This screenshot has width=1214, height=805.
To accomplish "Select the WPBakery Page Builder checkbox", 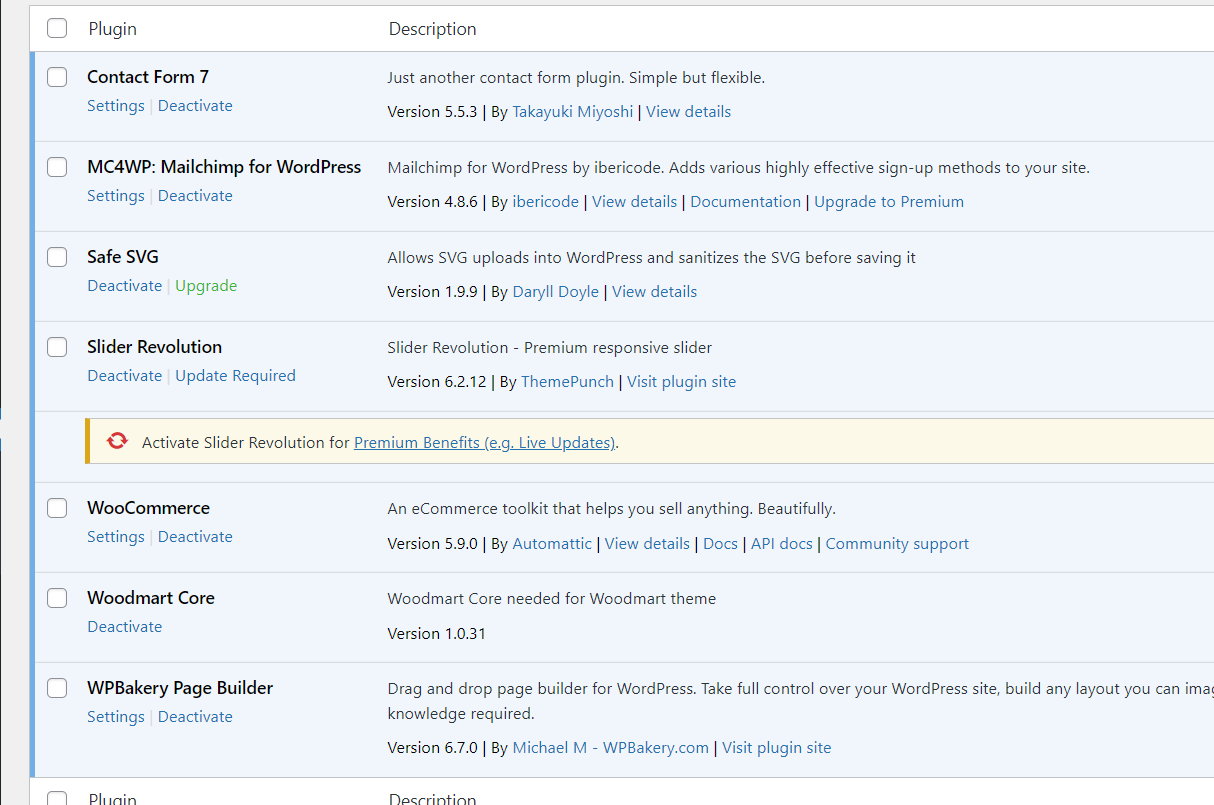I will point(57,688).
